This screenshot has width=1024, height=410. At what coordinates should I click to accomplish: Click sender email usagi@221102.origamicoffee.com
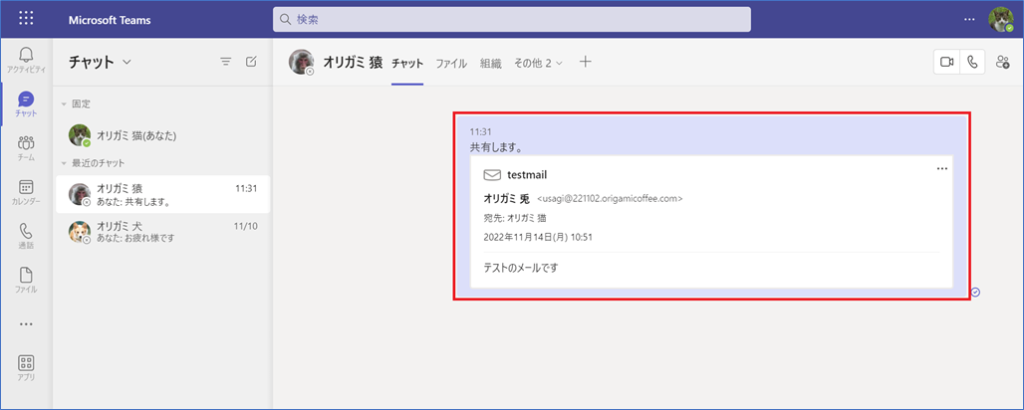(x=610, y=198)
